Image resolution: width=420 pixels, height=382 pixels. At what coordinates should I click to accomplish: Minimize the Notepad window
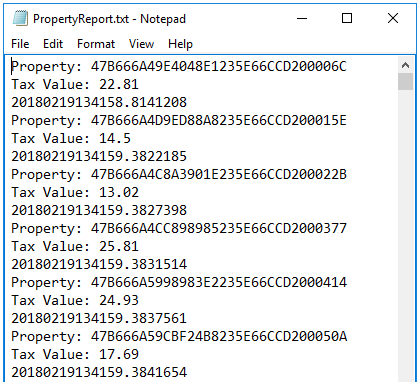coord(302,18)
